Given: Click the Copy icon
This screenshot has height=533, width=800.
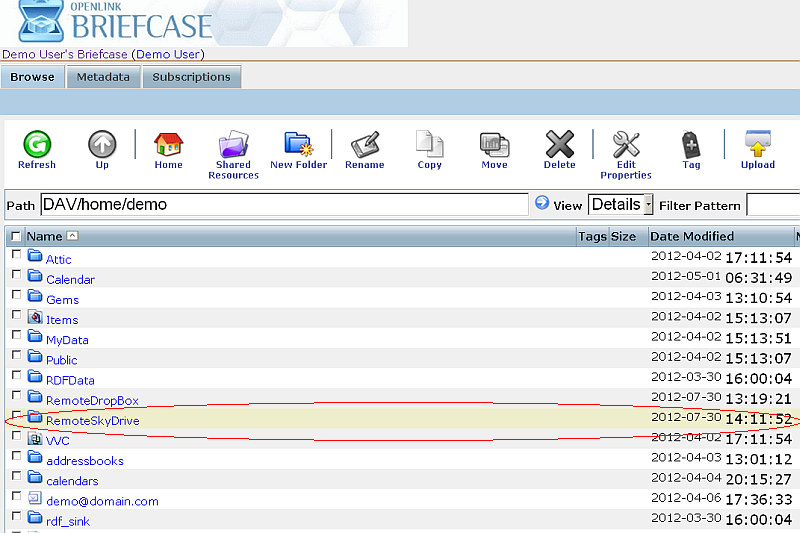Looking at the screenshot, I should point(429,145).
